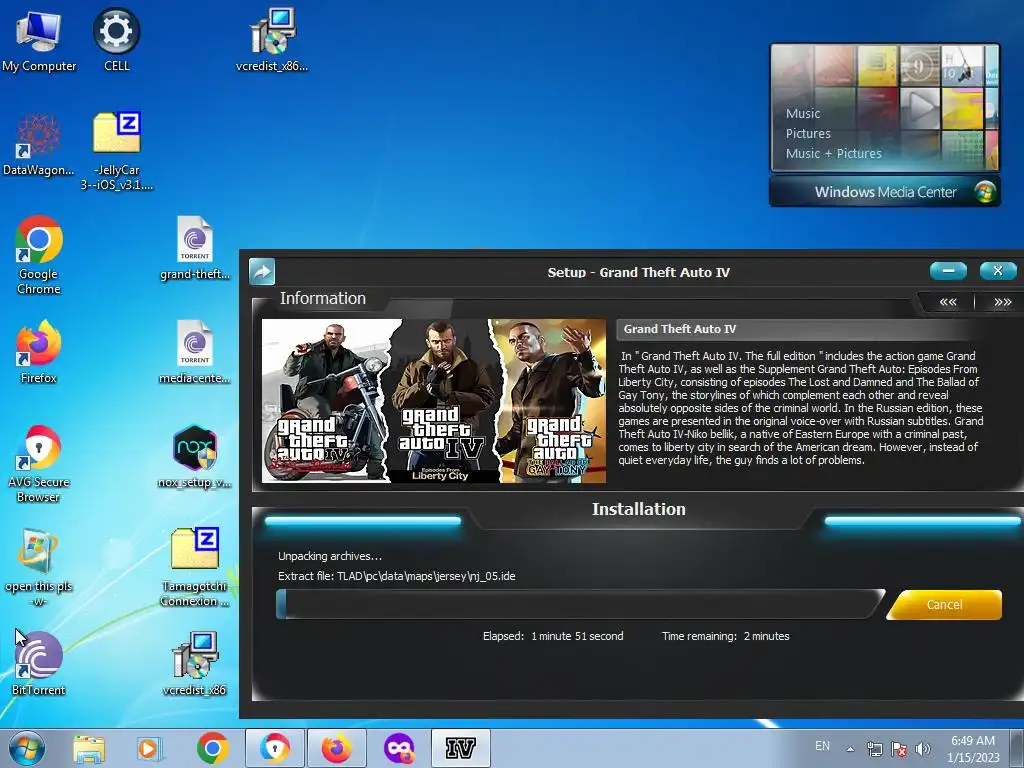1024x768 pixels.
Task: Open the network status tray icon
Action: pos(874,749)
